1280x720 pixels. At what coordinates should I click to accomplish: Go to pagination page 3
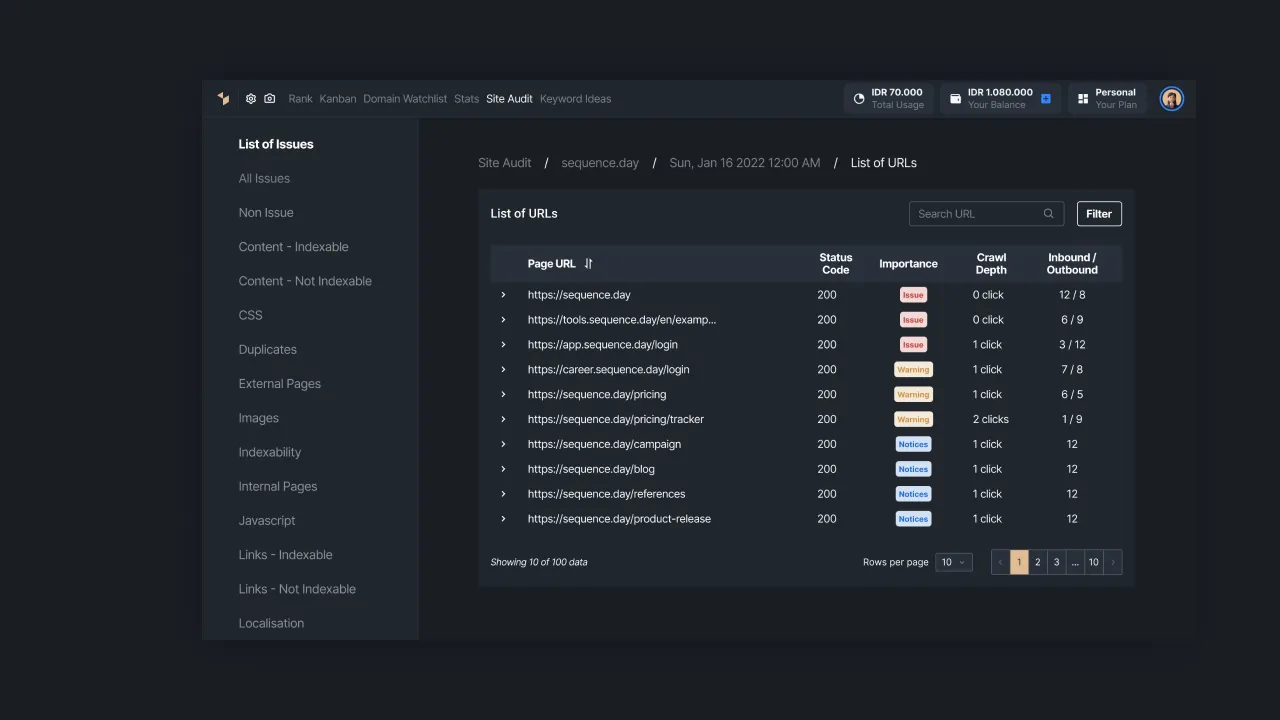1056,562
